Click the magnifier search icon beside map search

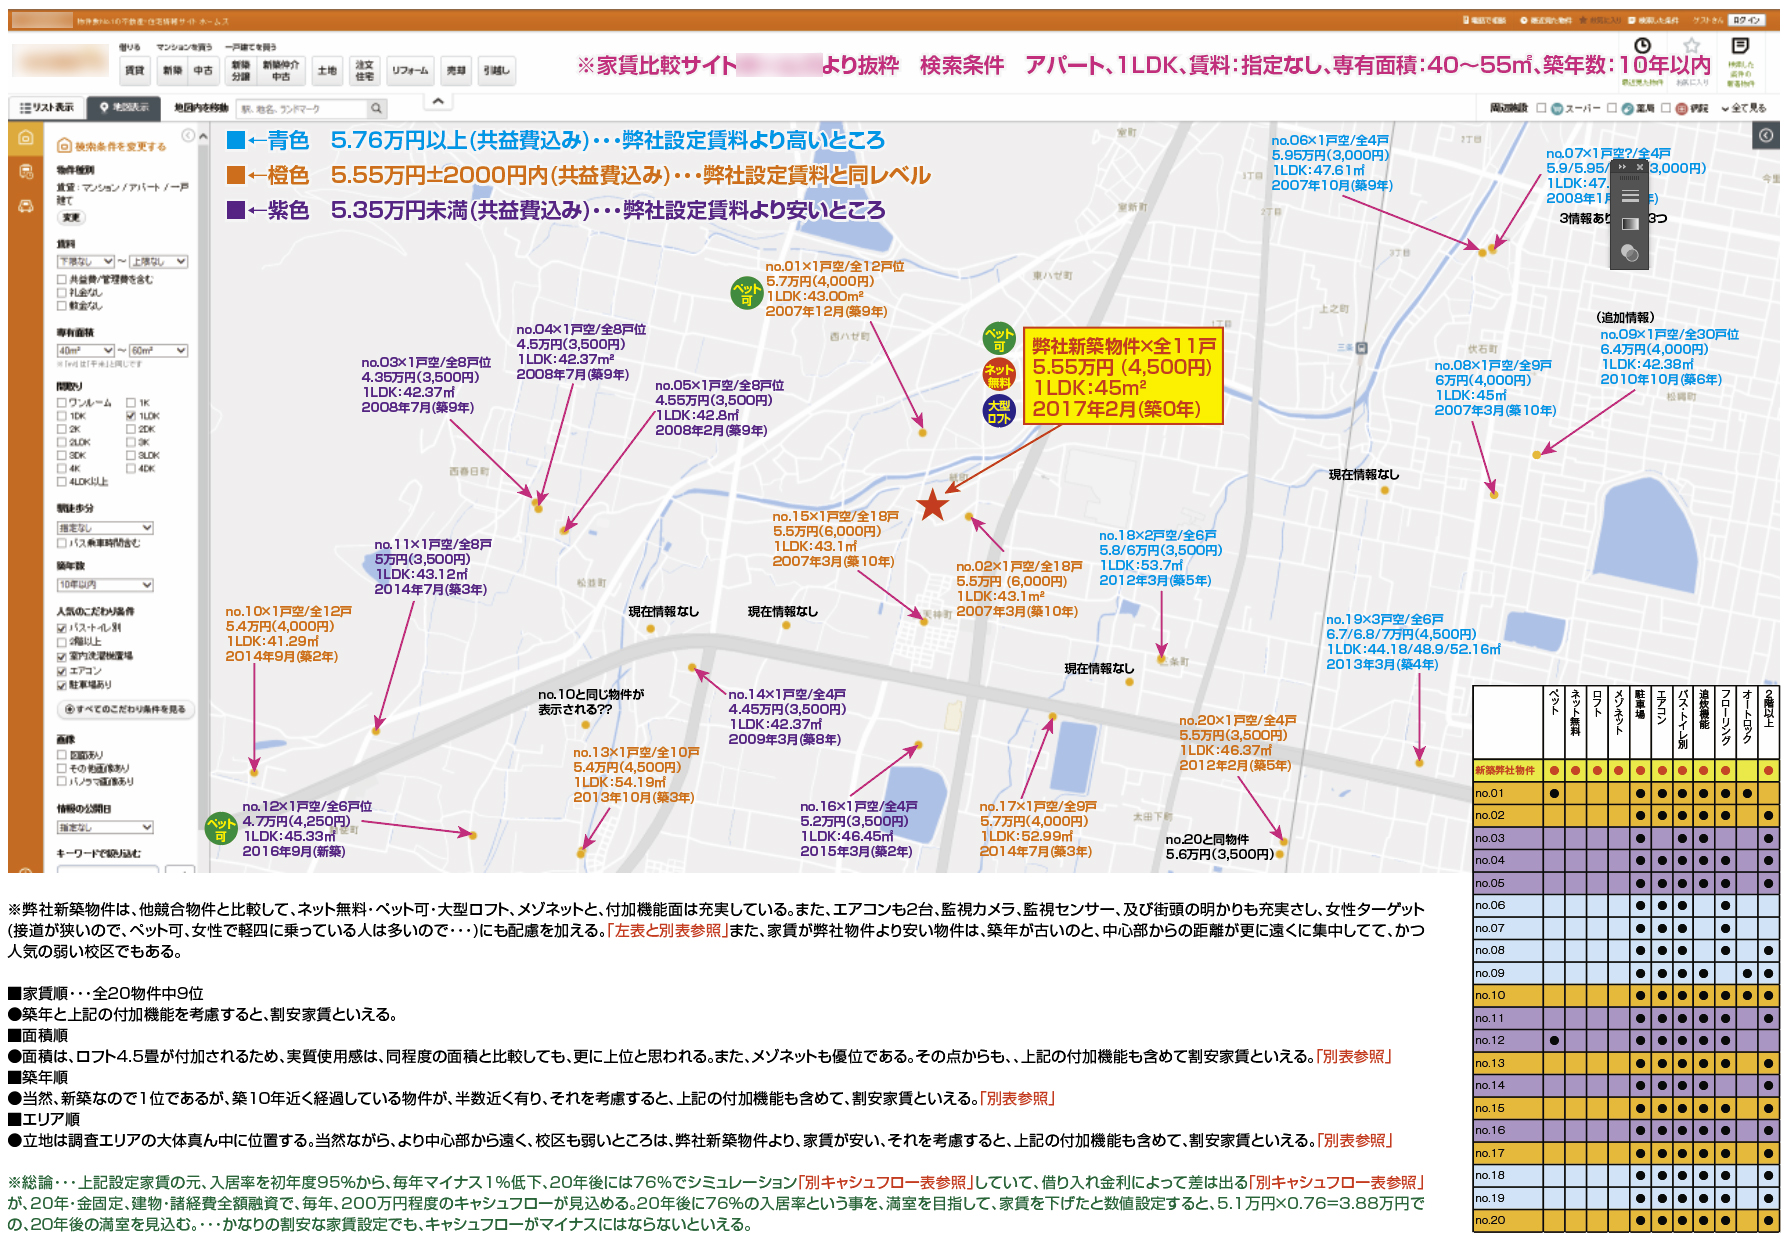click(x=376, y=108)
